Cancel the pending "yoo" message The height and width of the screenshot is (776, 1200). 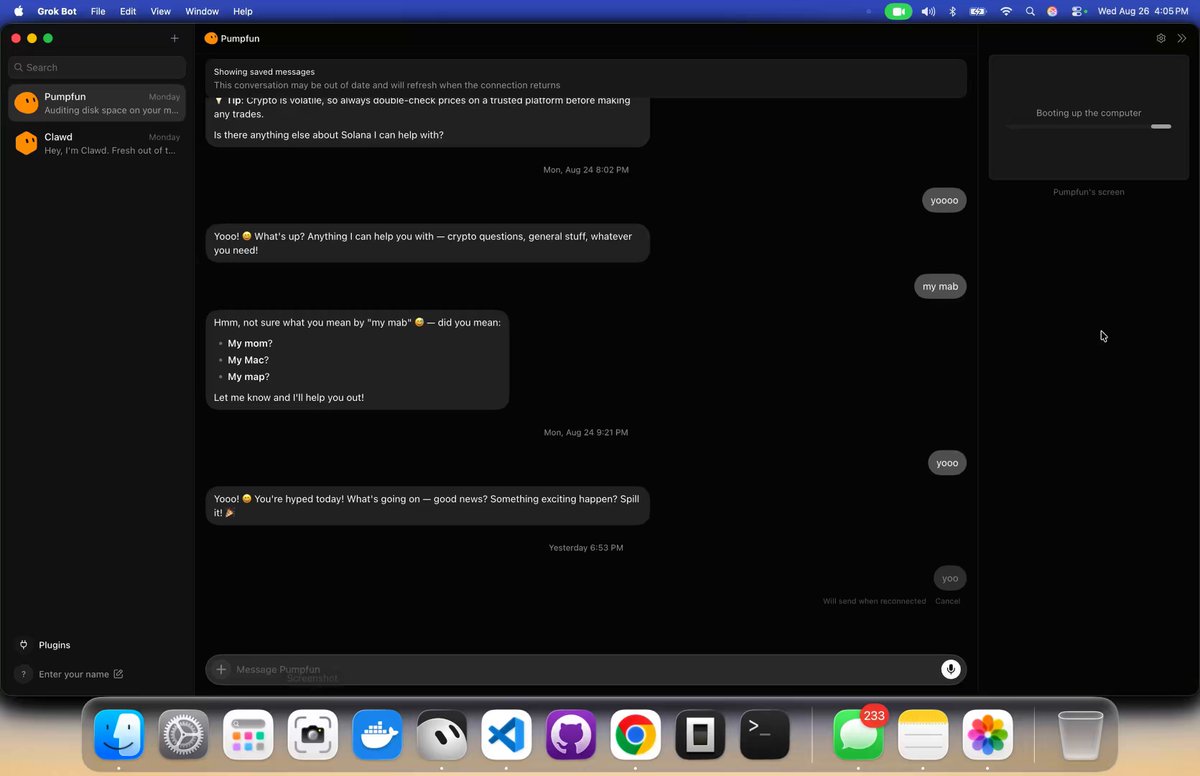947,601
